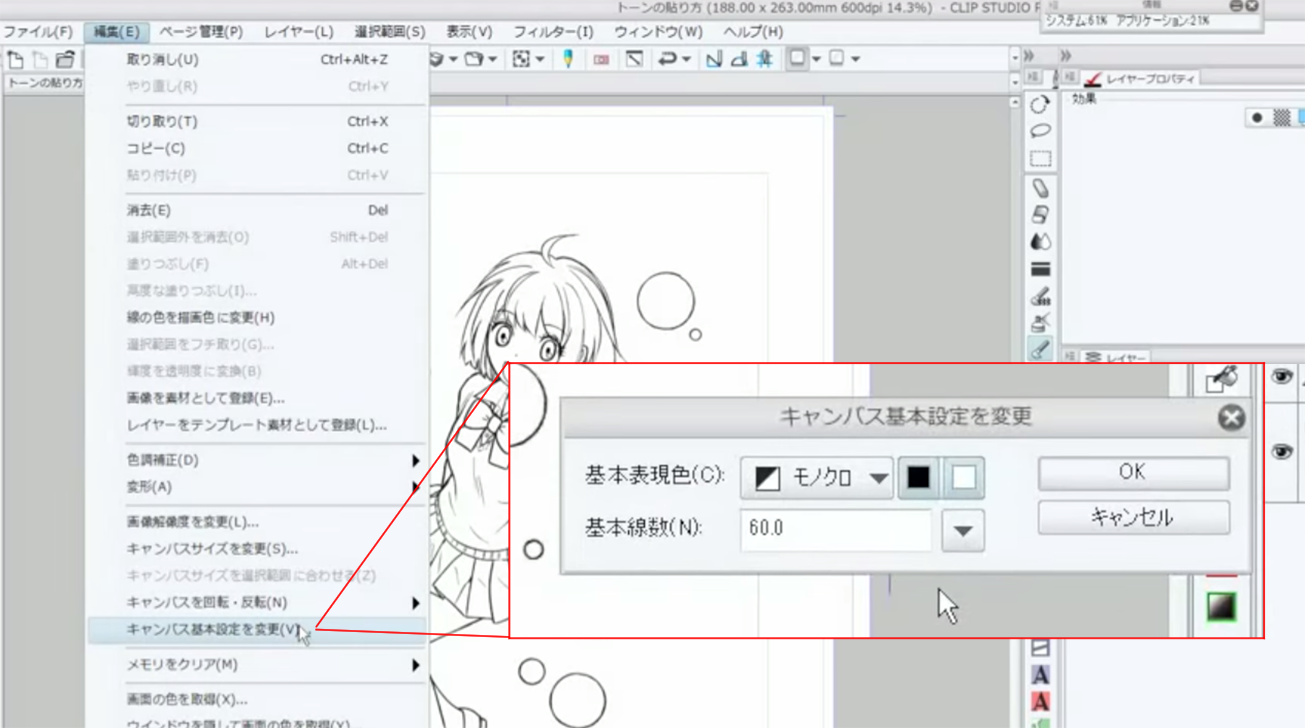The height and width of the screenshot is (728, 1305).
Task: Open dropdown next to the rotate/flip icon
Action: click(x=541, y=60)
